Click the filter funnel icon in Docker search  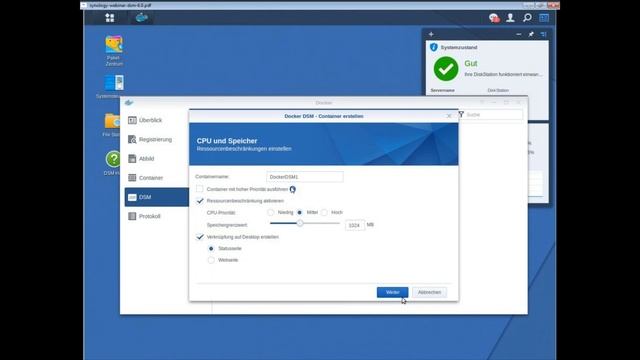(x=461, y=114)
